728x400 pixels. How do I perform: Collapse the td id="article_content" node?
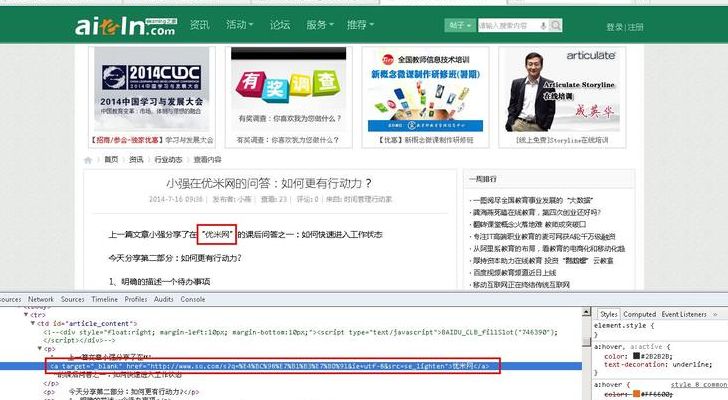(x=33, y=323)
